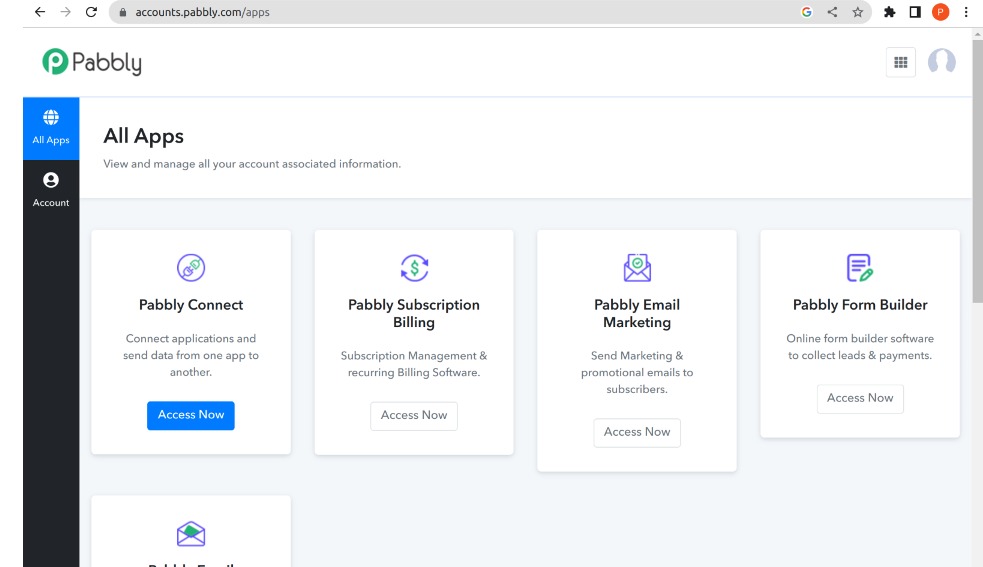Open the Chrome profile avatar
Screen dimensions: 983x567
pyautogui.click(x=940, y=12)
